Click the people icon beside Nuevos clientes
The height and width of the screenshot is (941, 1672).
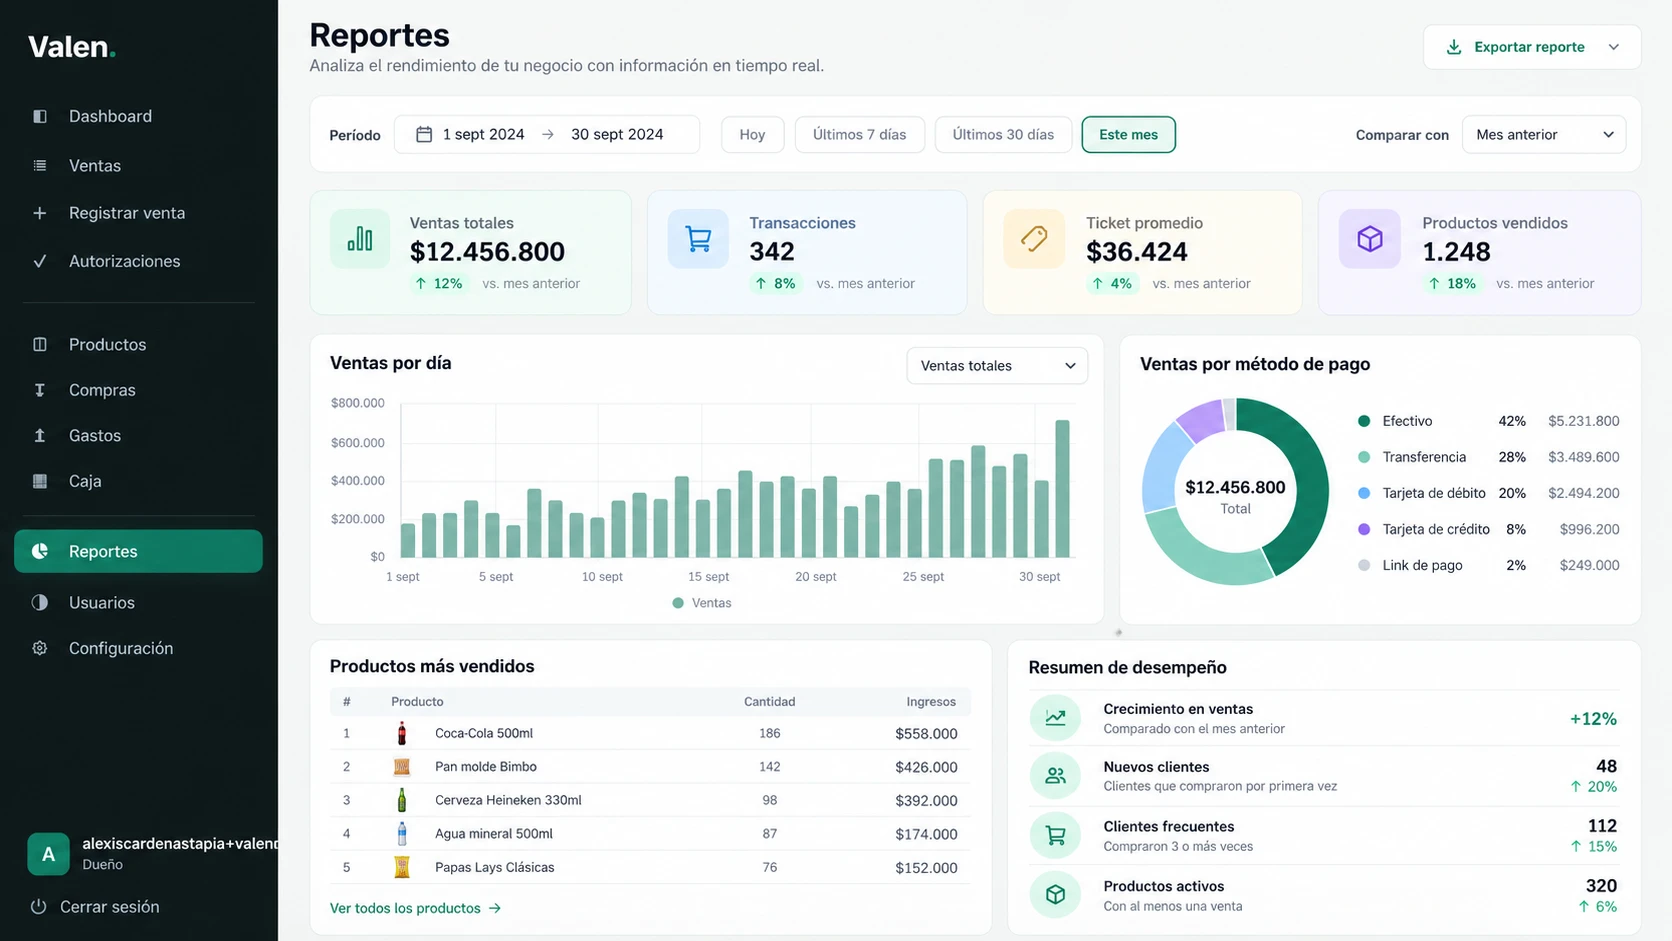pos(1055,776)
